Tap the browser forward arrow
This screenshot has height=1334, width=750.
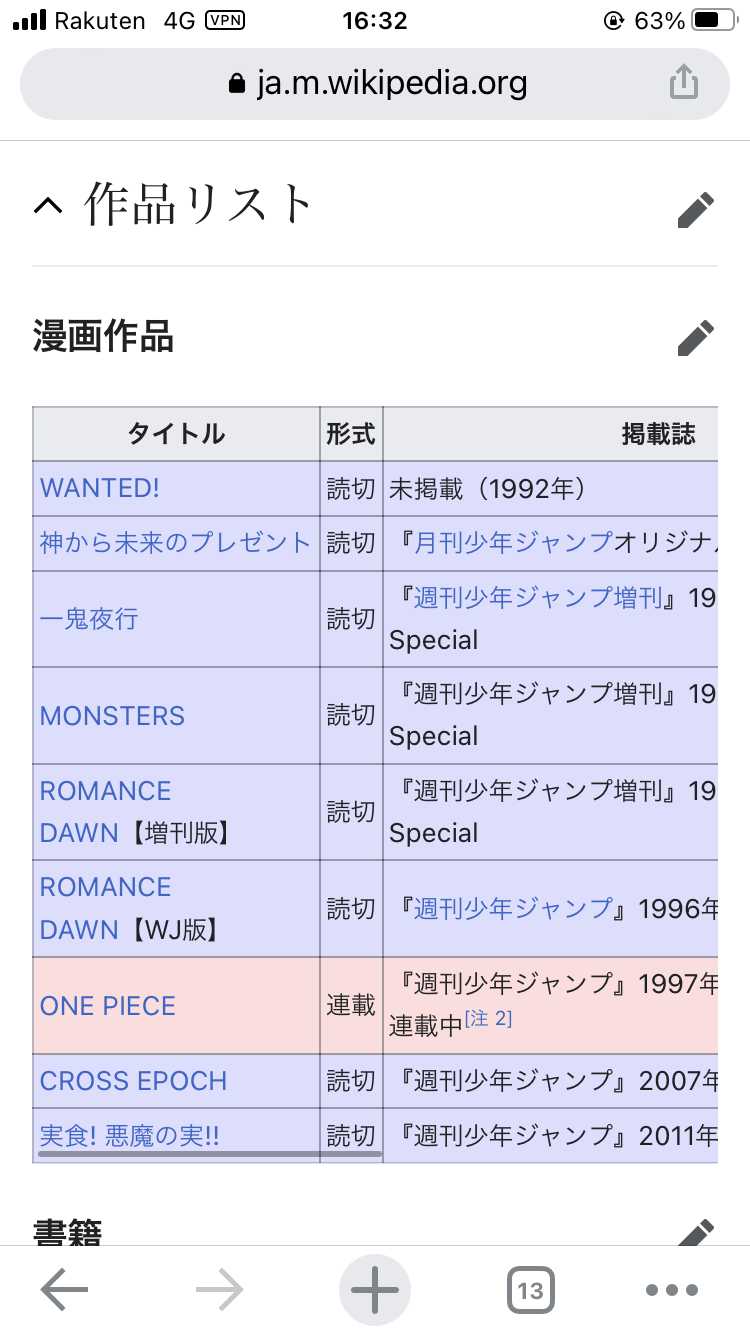(220, 1290)
